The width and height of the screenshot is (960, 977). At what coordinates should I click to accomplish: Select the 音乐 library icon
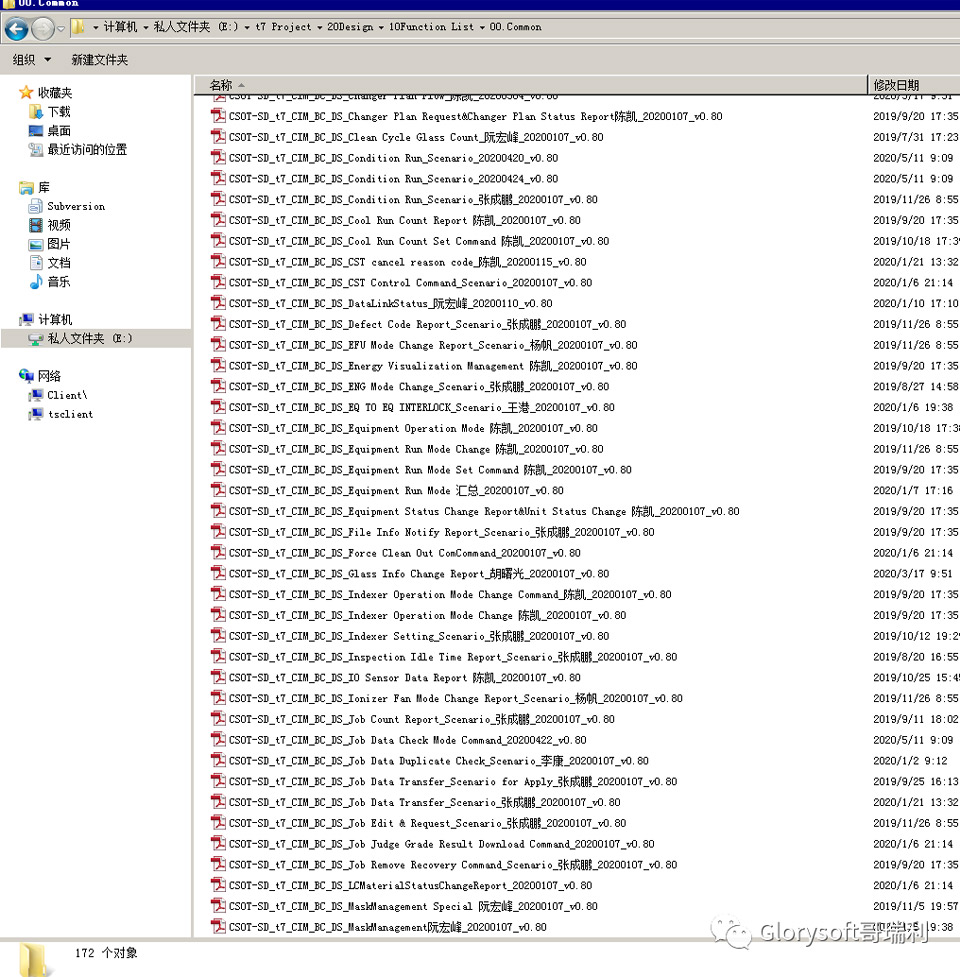point(36,282)
